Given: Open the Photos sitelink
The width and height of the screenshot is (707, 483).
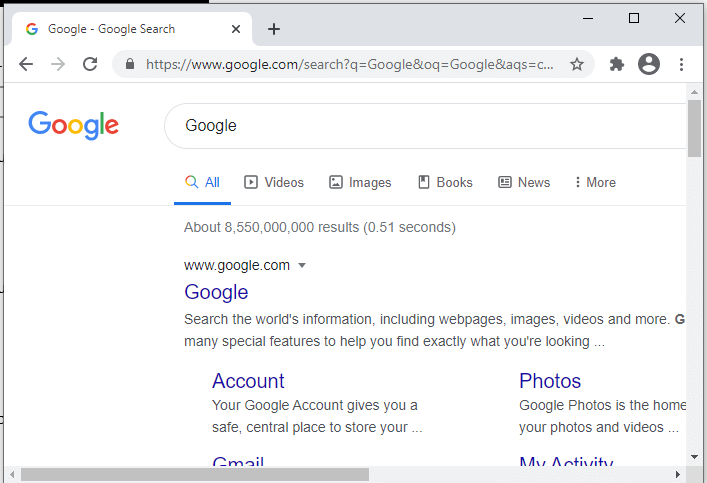Looking at the screenshot, I should [x=550, y=381].
